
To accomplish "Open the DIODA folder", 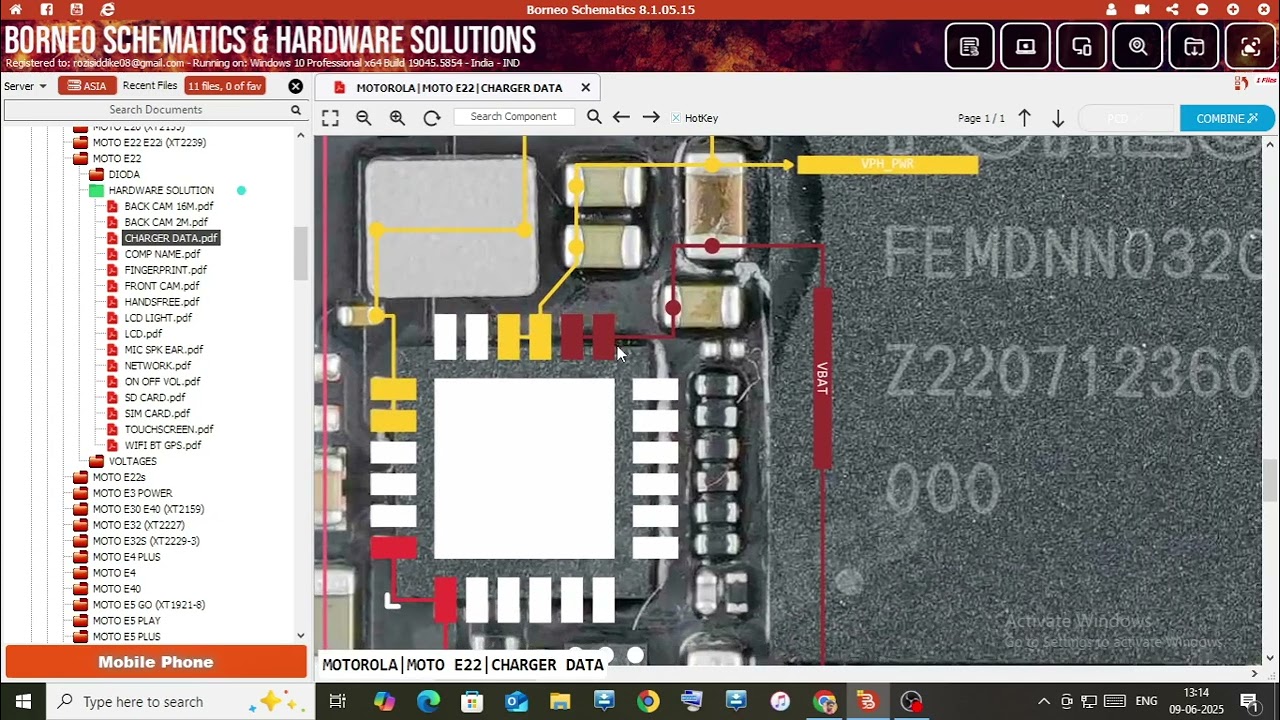I will (124, 175).
